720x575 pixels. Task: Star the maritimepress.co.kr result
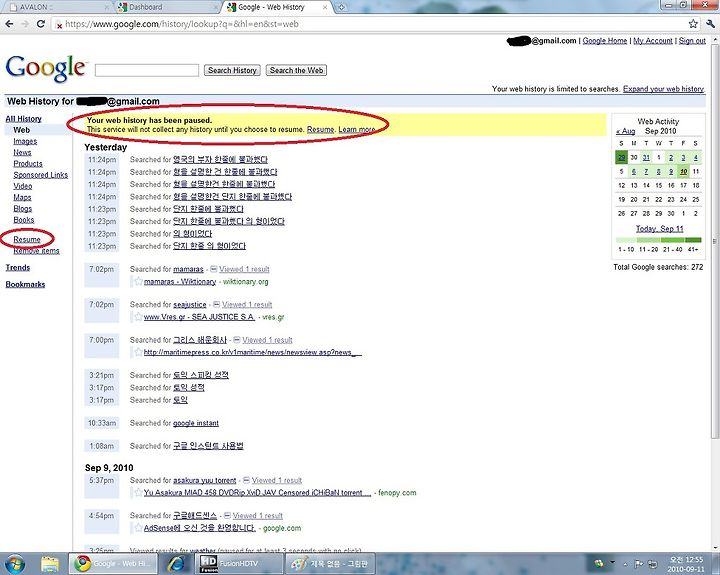[138, 352]
